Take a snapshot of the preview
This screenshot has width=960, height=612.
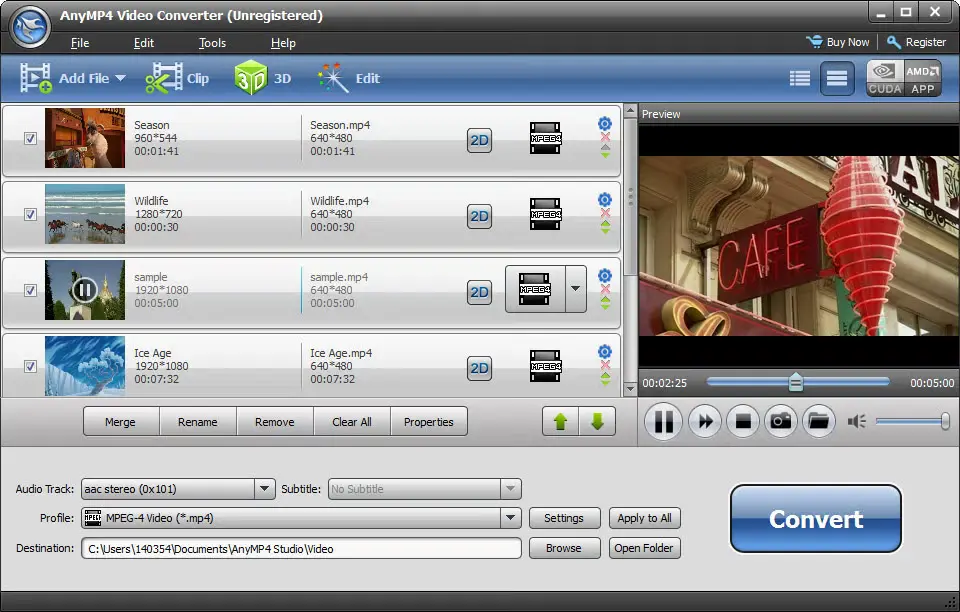click(x=781, y=421)
